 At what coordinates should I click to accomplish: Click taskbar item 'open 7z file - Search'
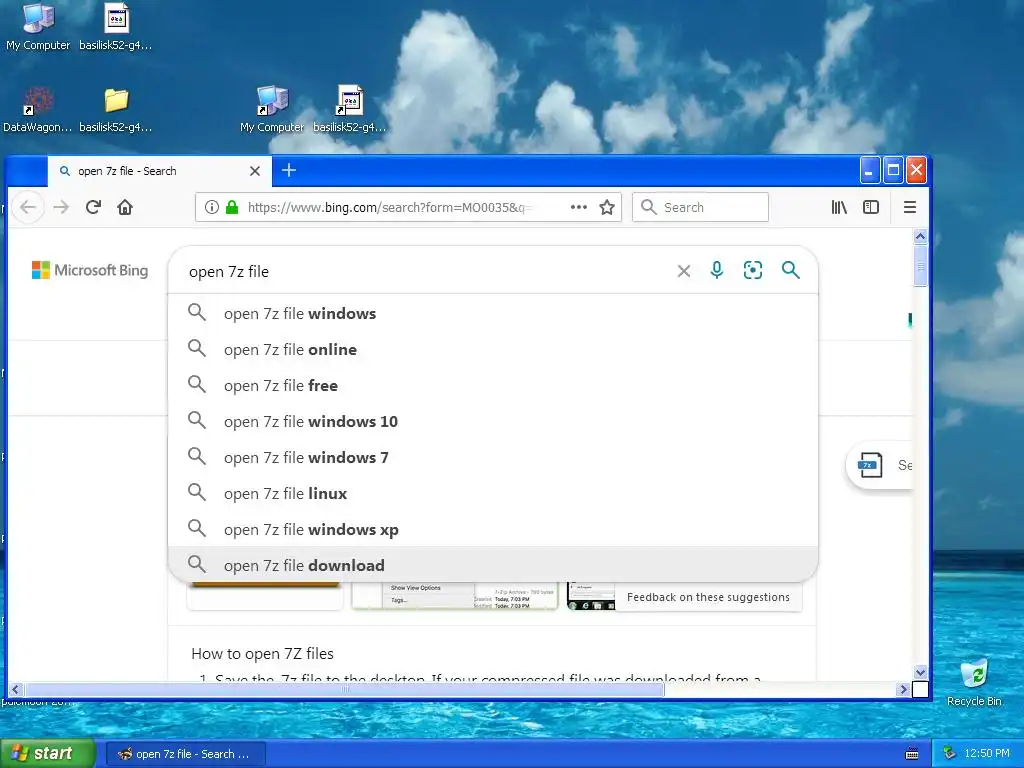click(x=186, y=754)
